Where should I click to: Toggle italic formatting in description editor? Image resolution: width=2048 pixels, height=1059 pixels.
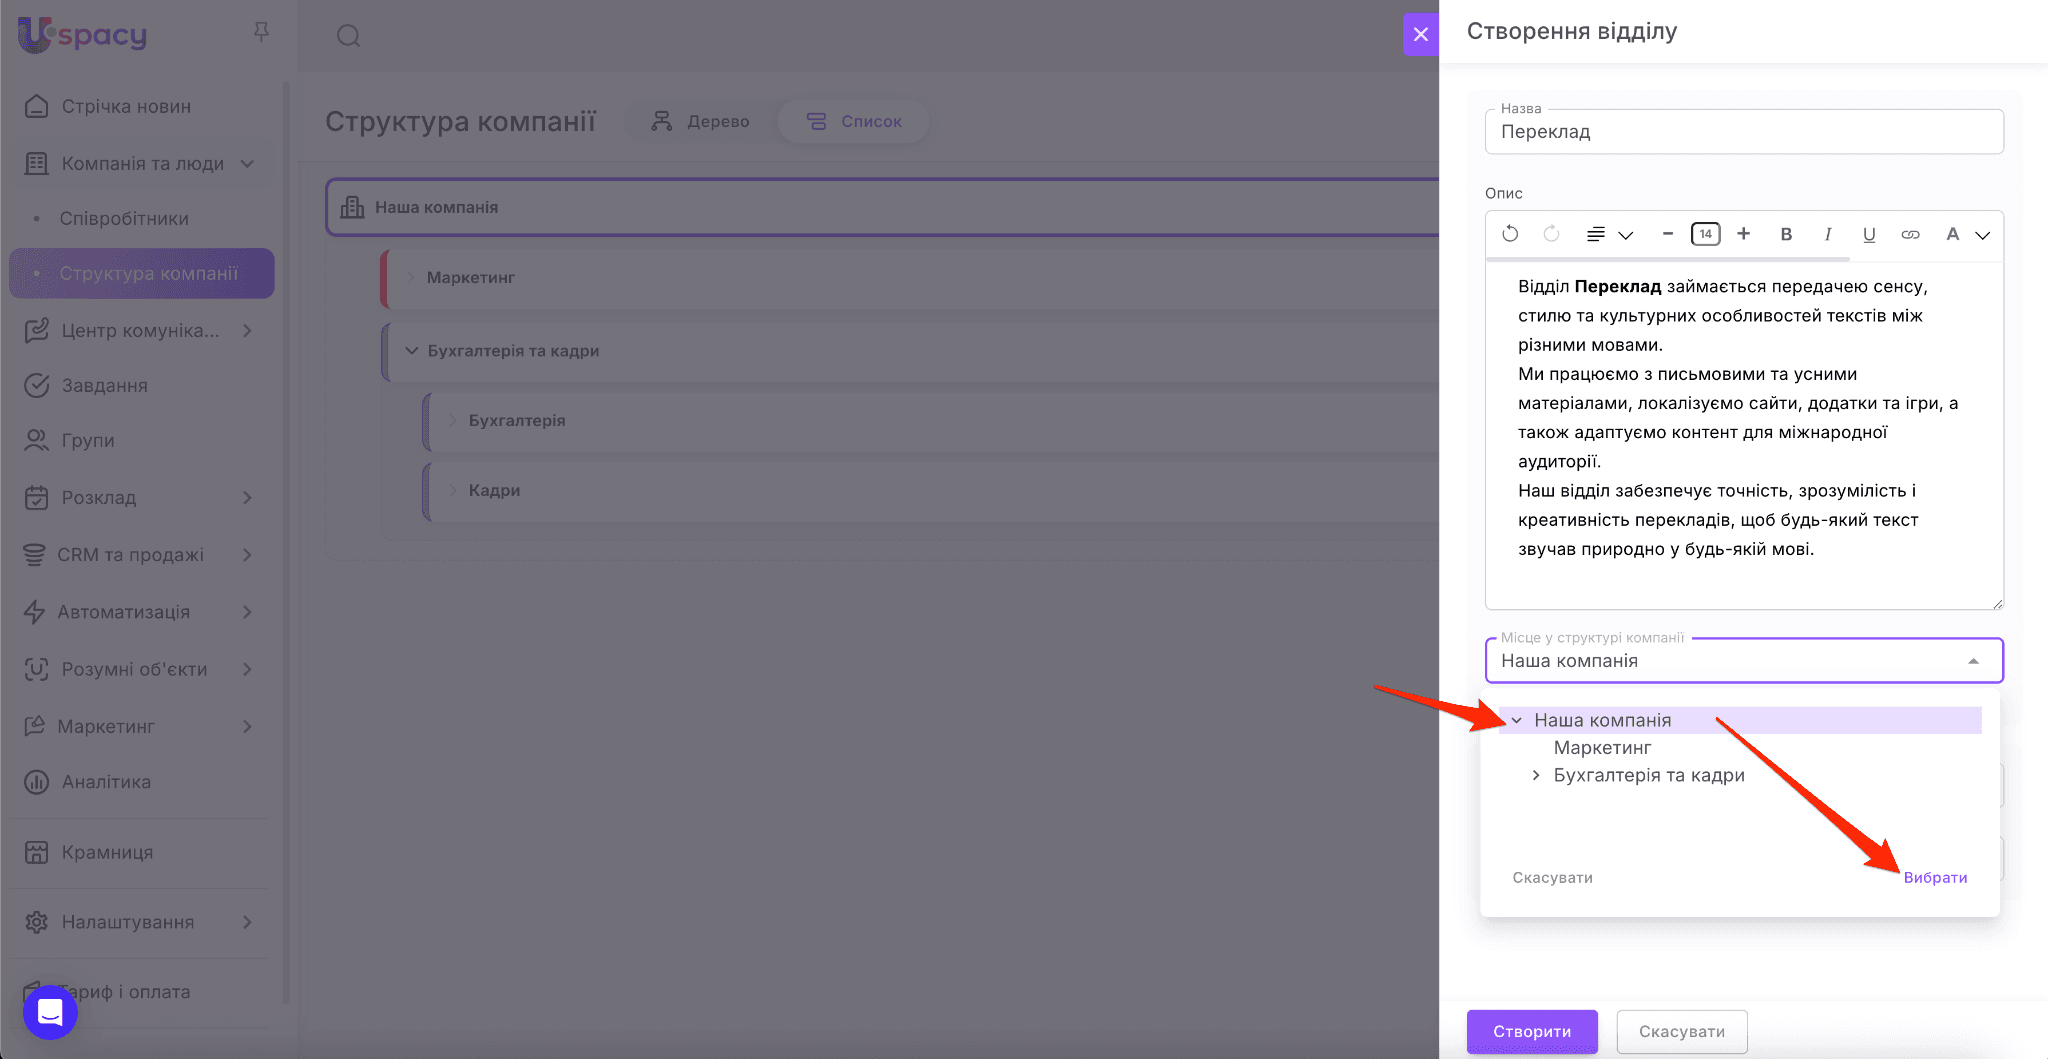click(1827, 234)
